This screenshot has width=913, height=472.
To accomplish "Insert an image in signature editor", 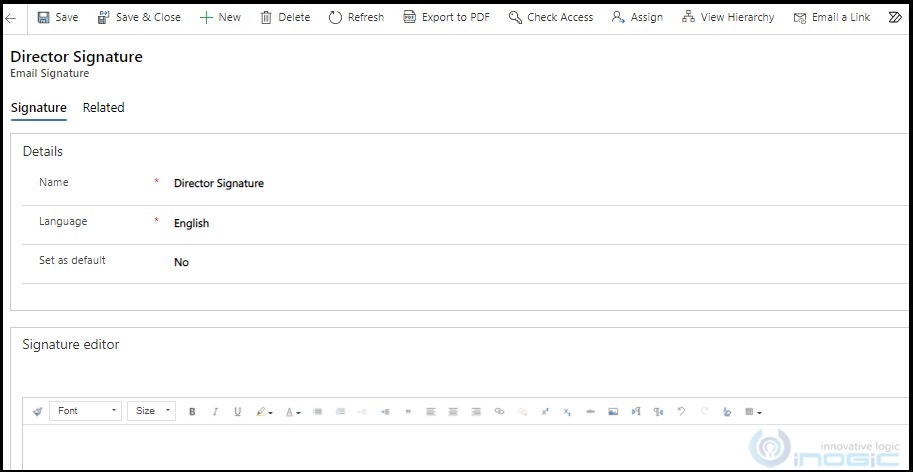I will [x=613, y=411].
